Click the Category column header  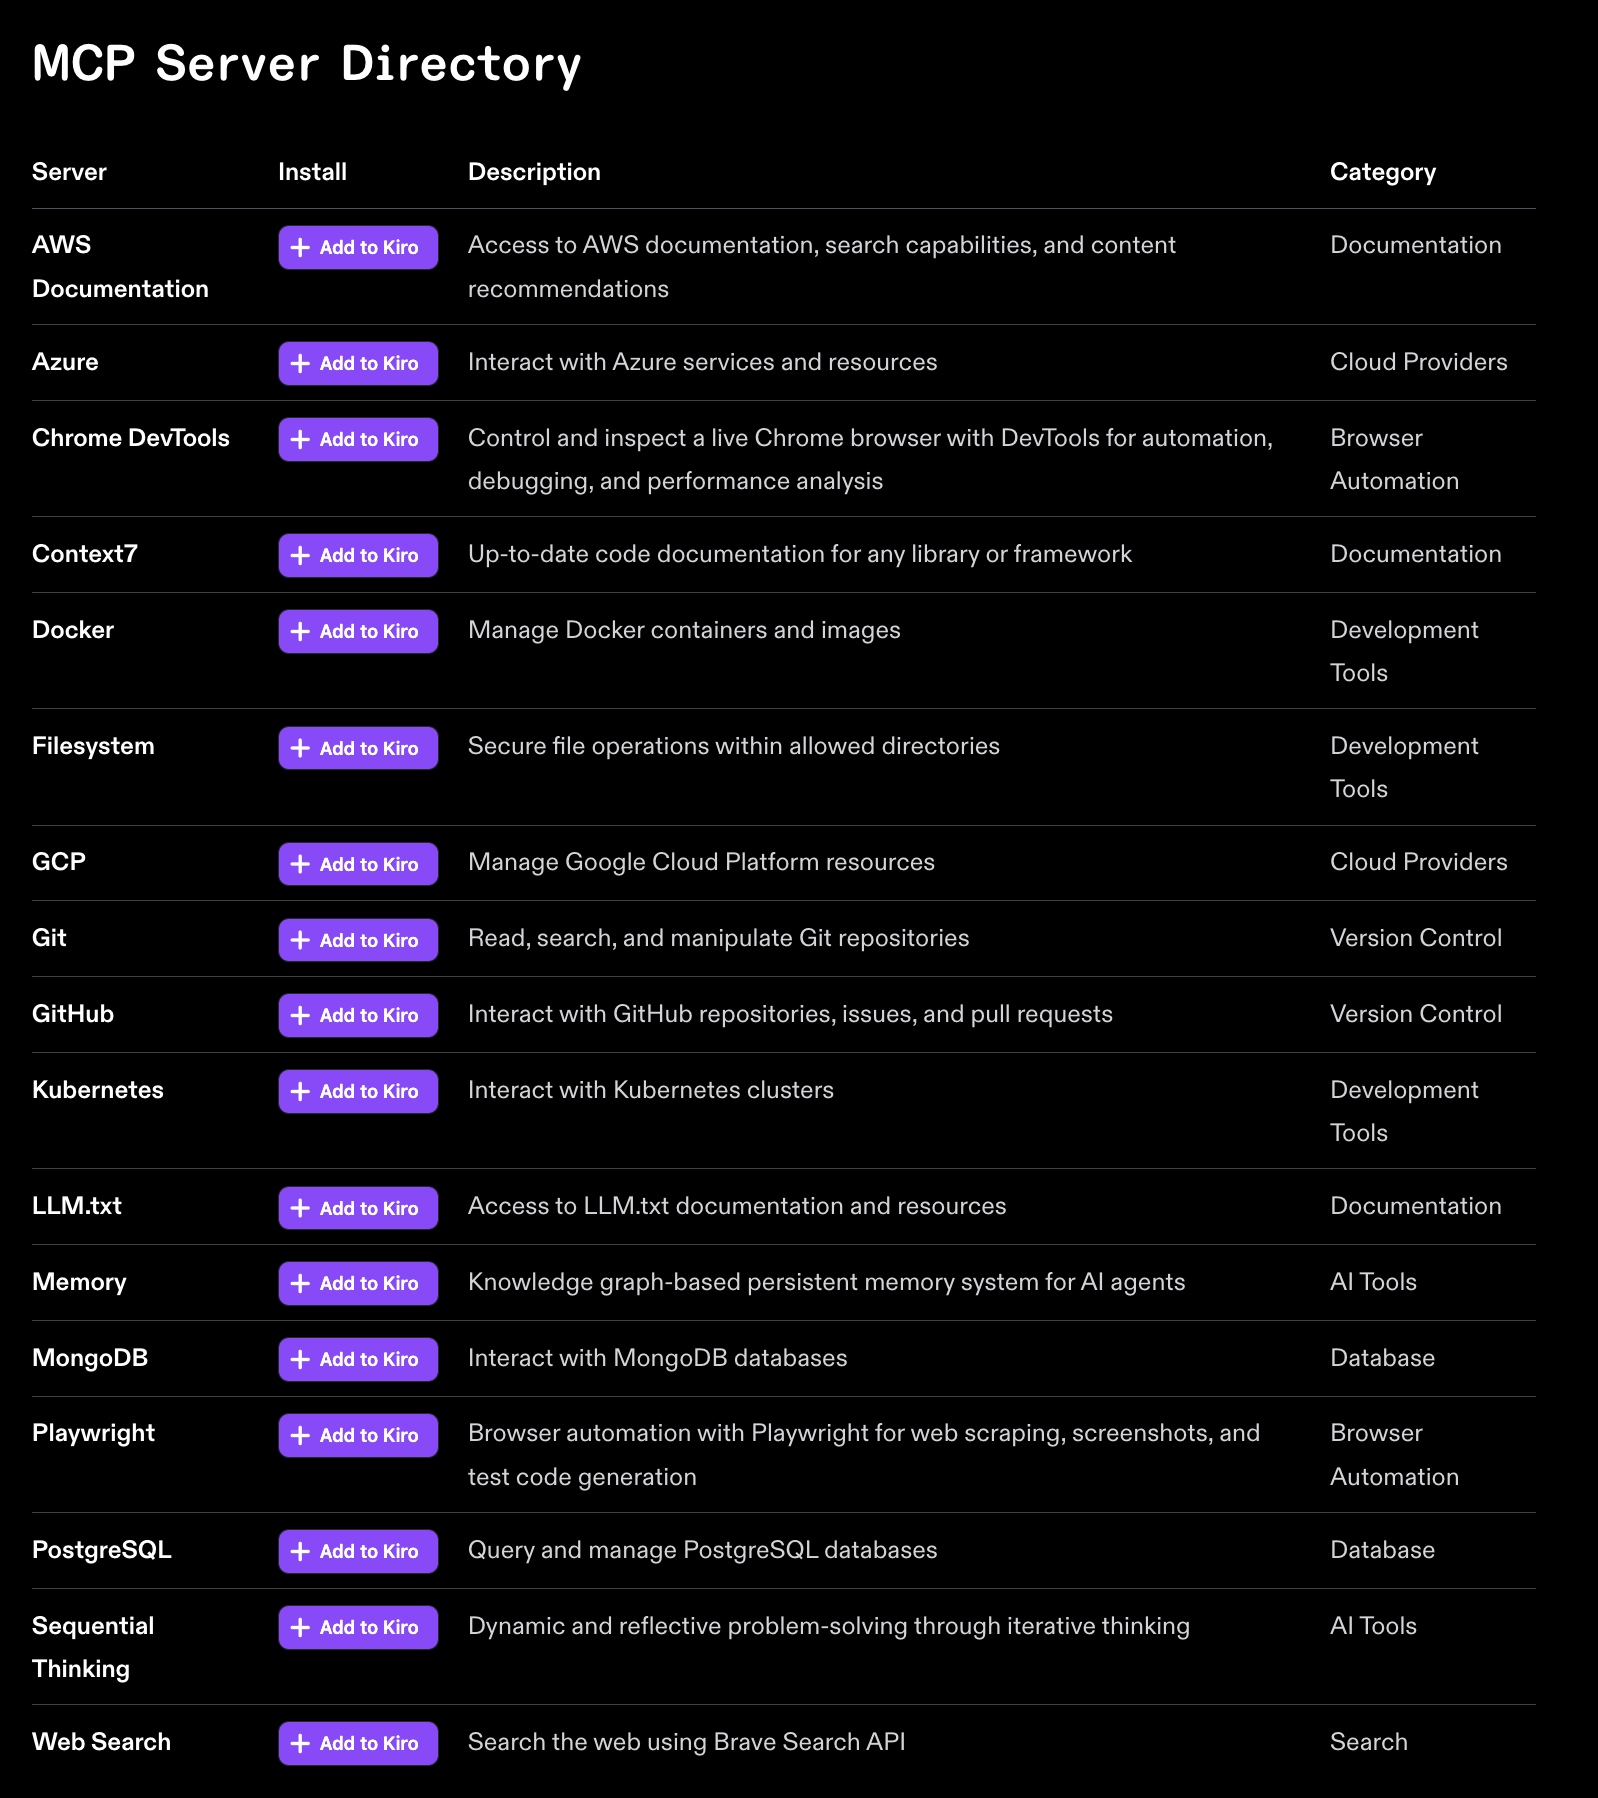[x=1383, y=171]
